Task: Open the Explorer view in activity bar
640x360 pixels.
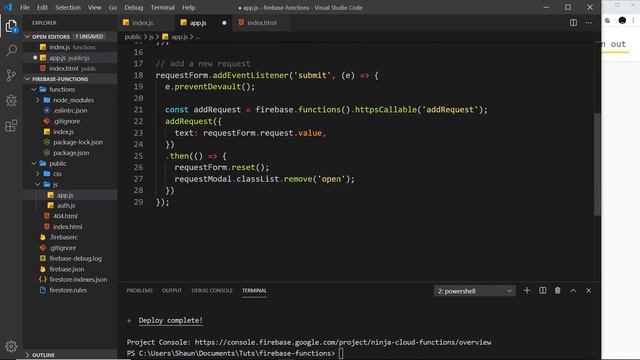Action: tap(11, 26)
